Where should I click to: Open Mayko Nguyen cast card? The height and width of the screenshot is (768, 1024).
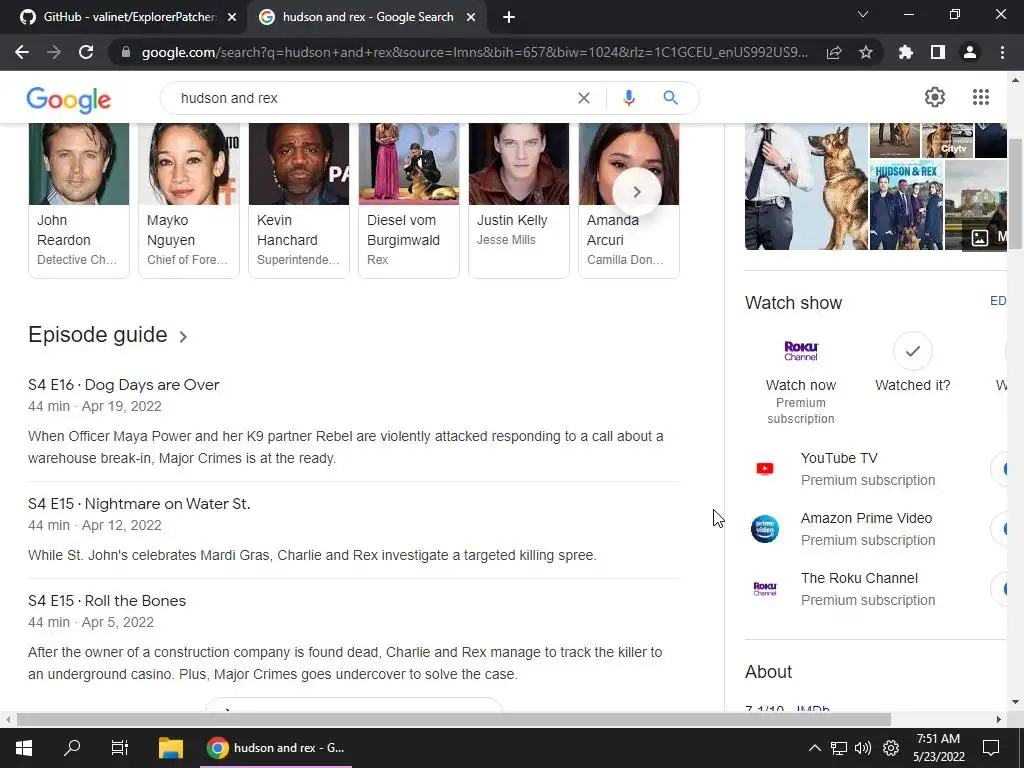point(189,200)
